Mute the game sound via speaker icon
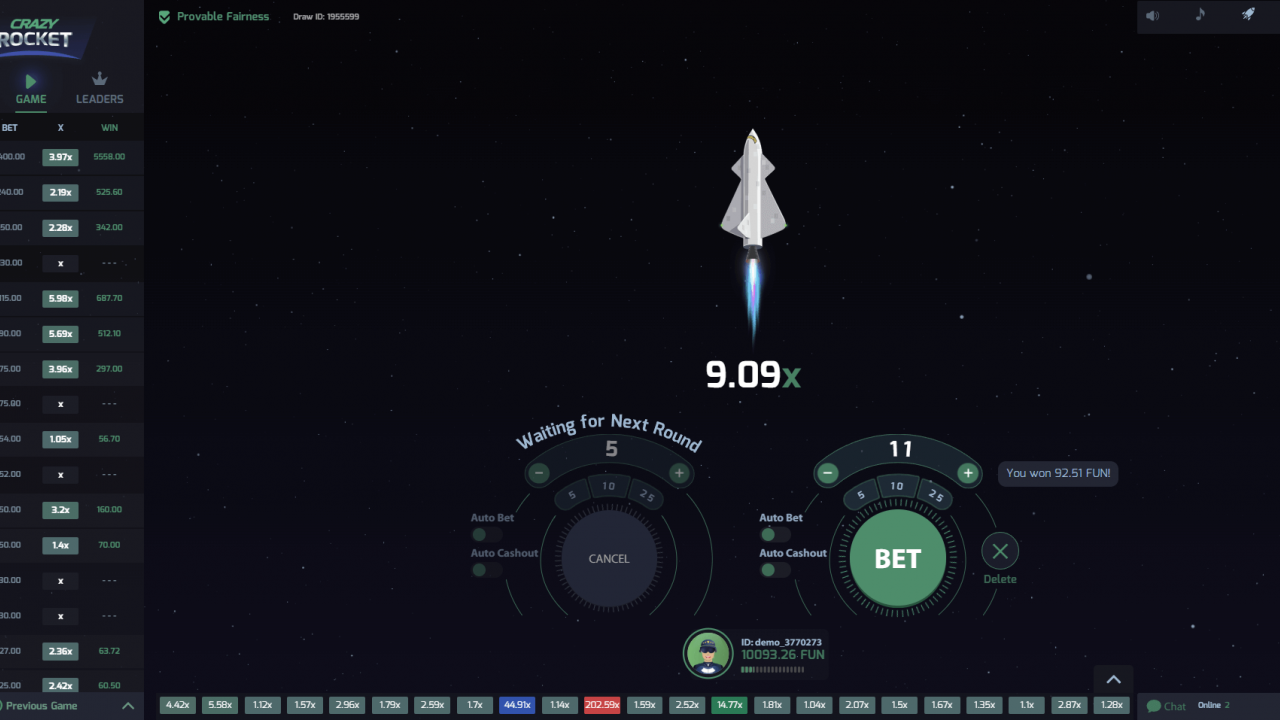The height and width of the screenshot is (720, 1280). point(1153,15)
